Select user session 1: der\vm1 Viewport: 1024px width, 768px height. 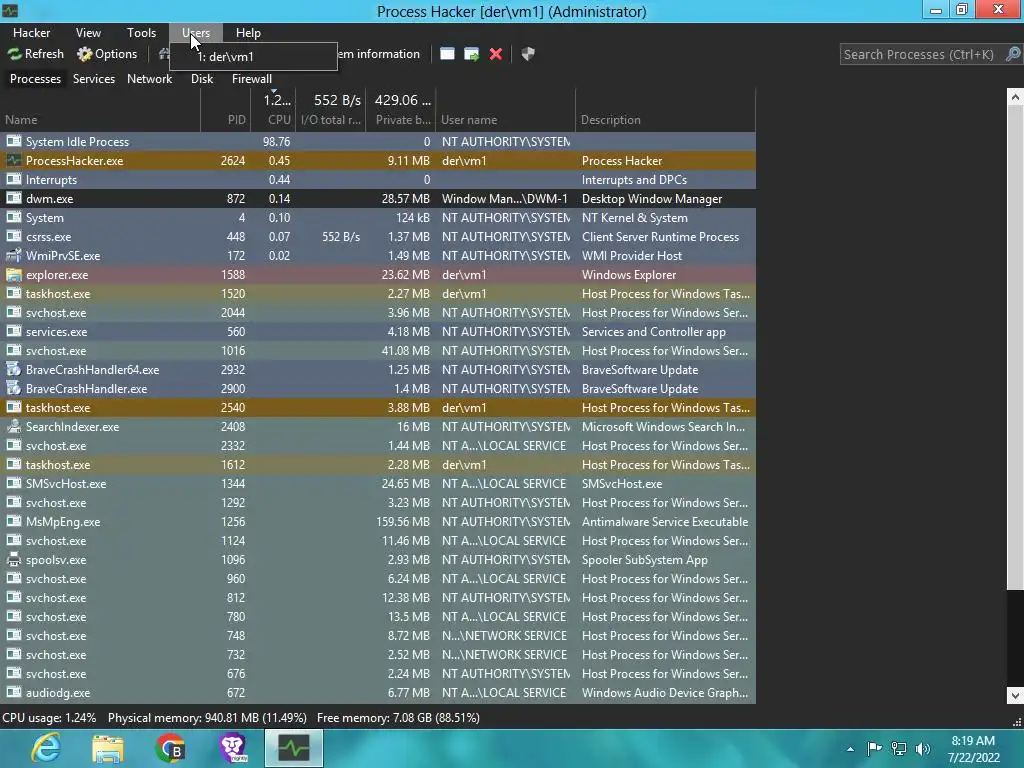tap(253, 57)
